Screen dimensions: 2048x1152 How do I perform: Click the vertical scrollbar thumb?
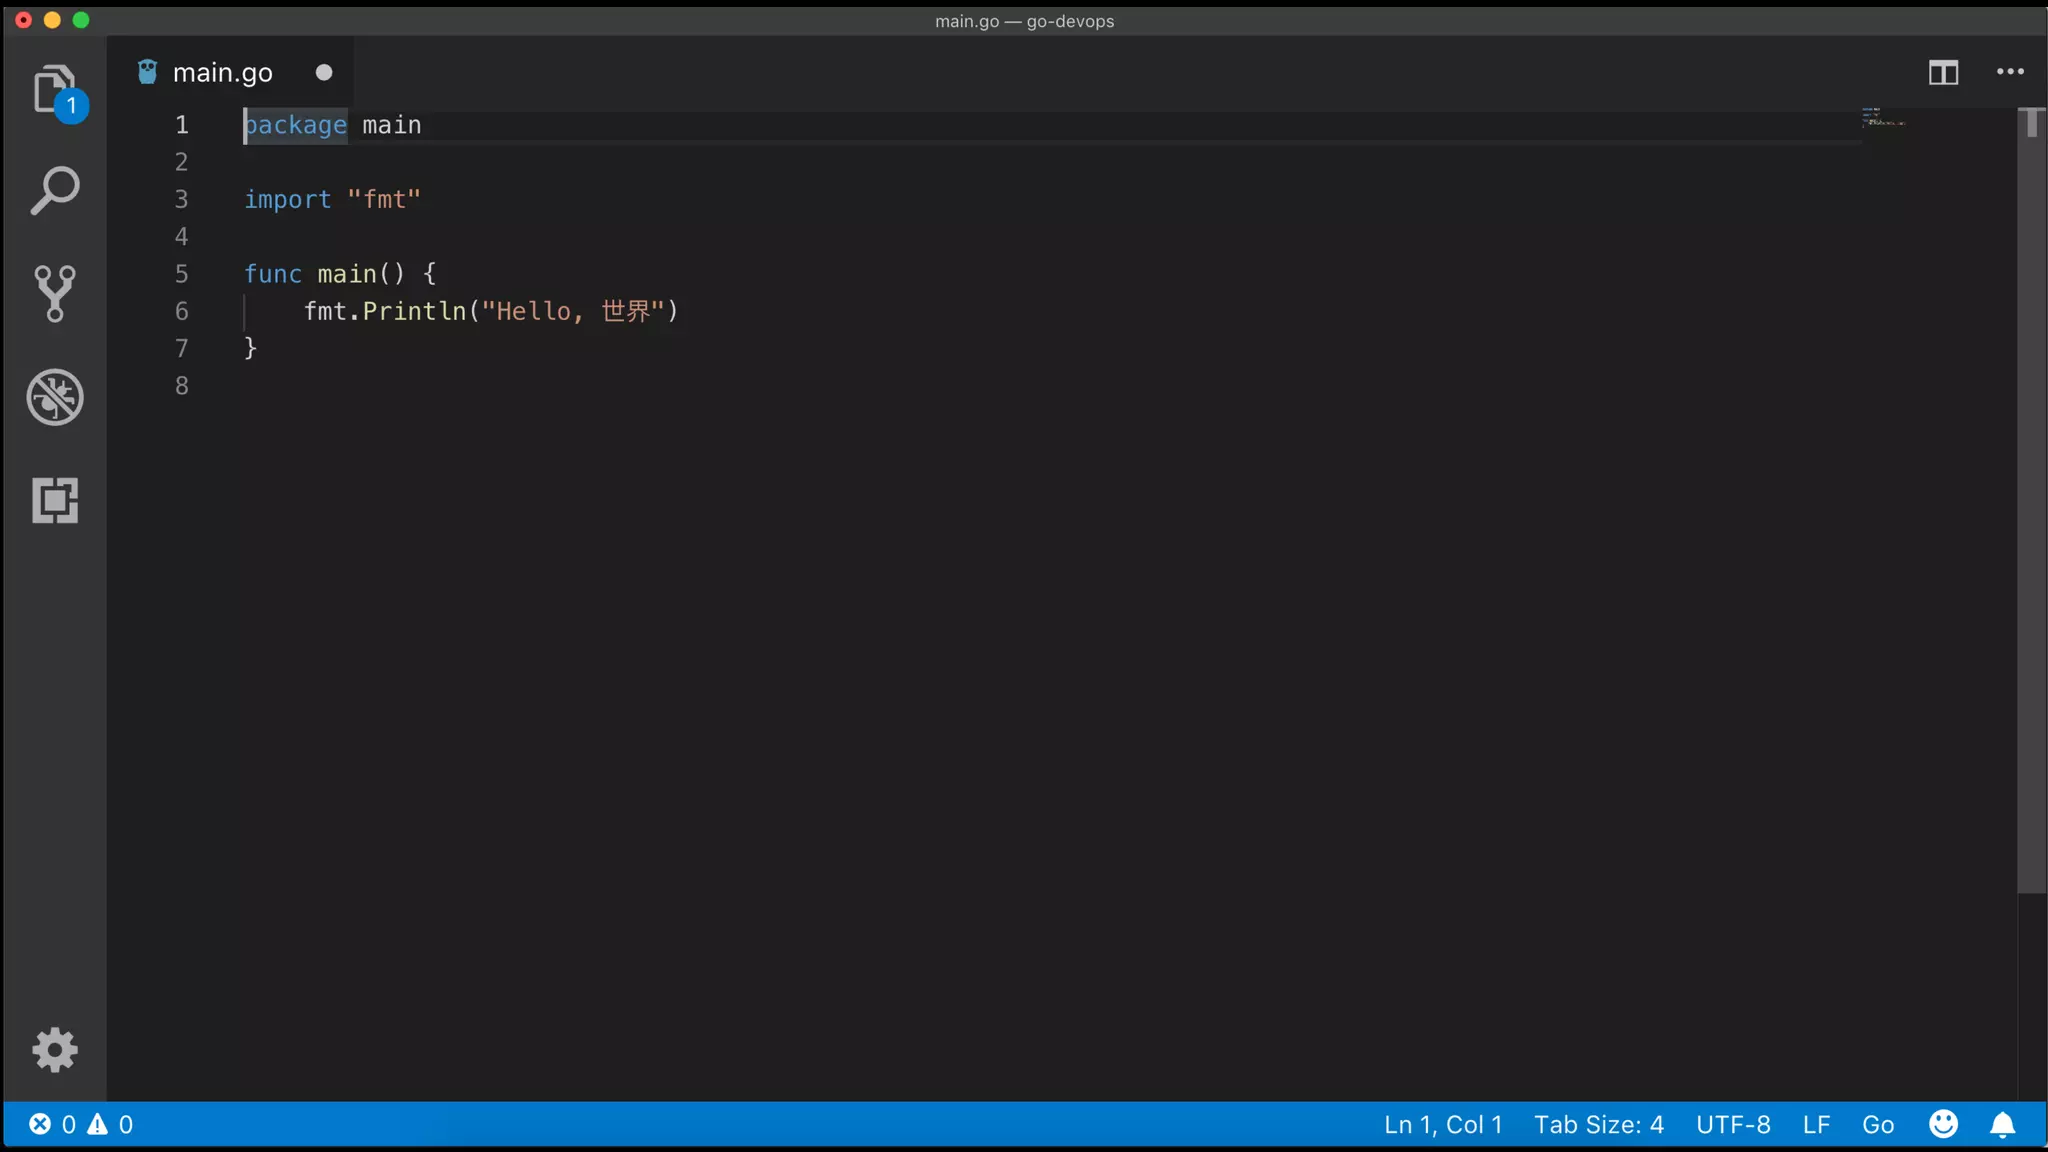click(x=2031, y=500)
